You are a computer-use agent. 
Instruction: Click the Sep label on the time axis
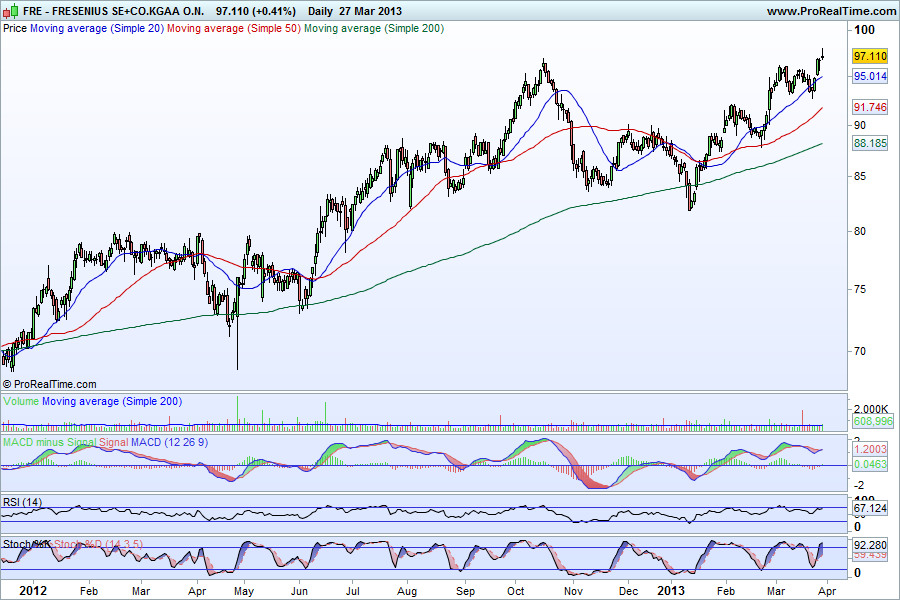coord(465,591)
